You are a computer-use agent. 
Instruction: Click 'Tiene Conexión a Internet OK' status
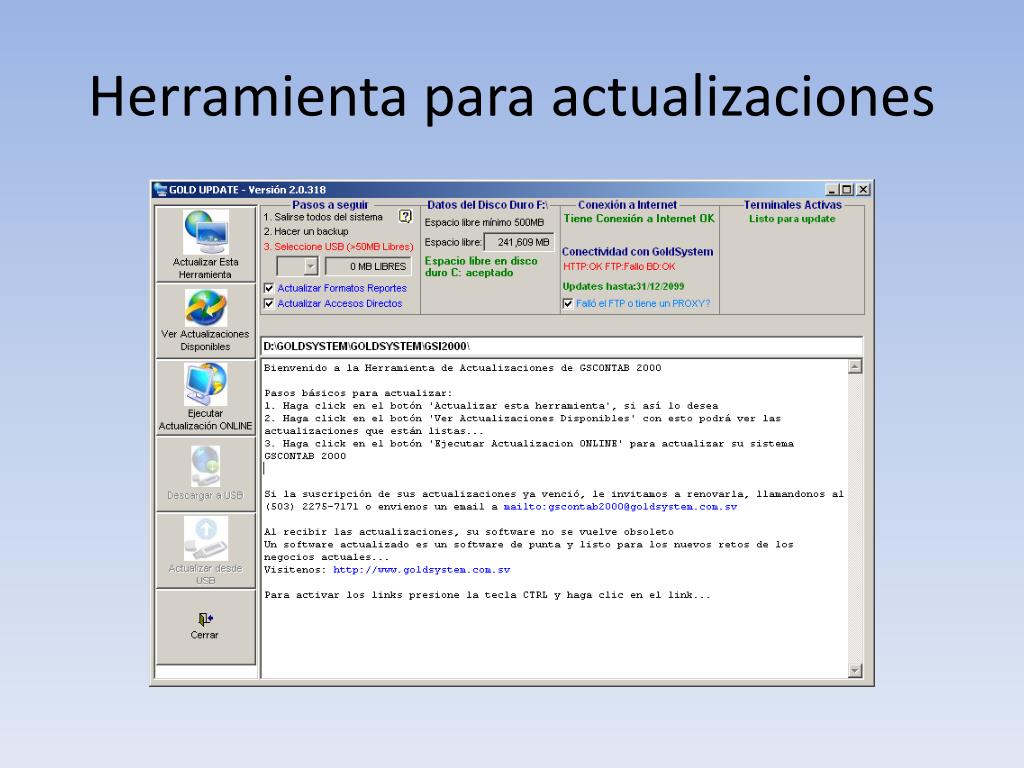tap(639, 219)
